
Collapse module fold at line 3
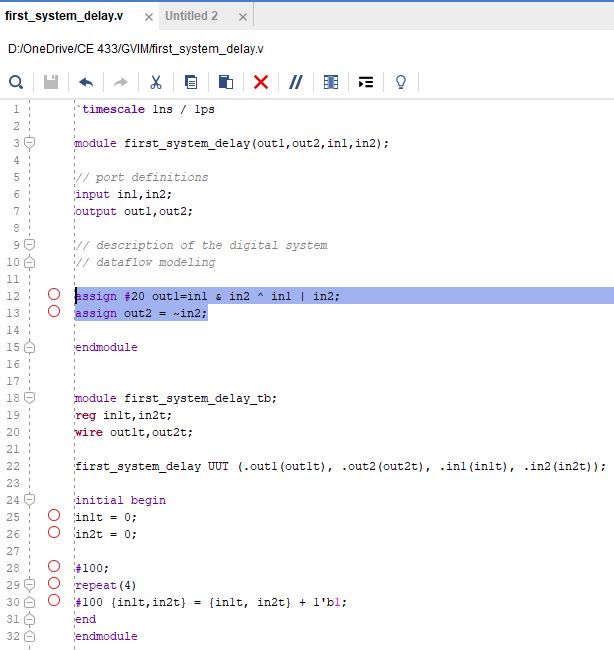click(29, 143)
